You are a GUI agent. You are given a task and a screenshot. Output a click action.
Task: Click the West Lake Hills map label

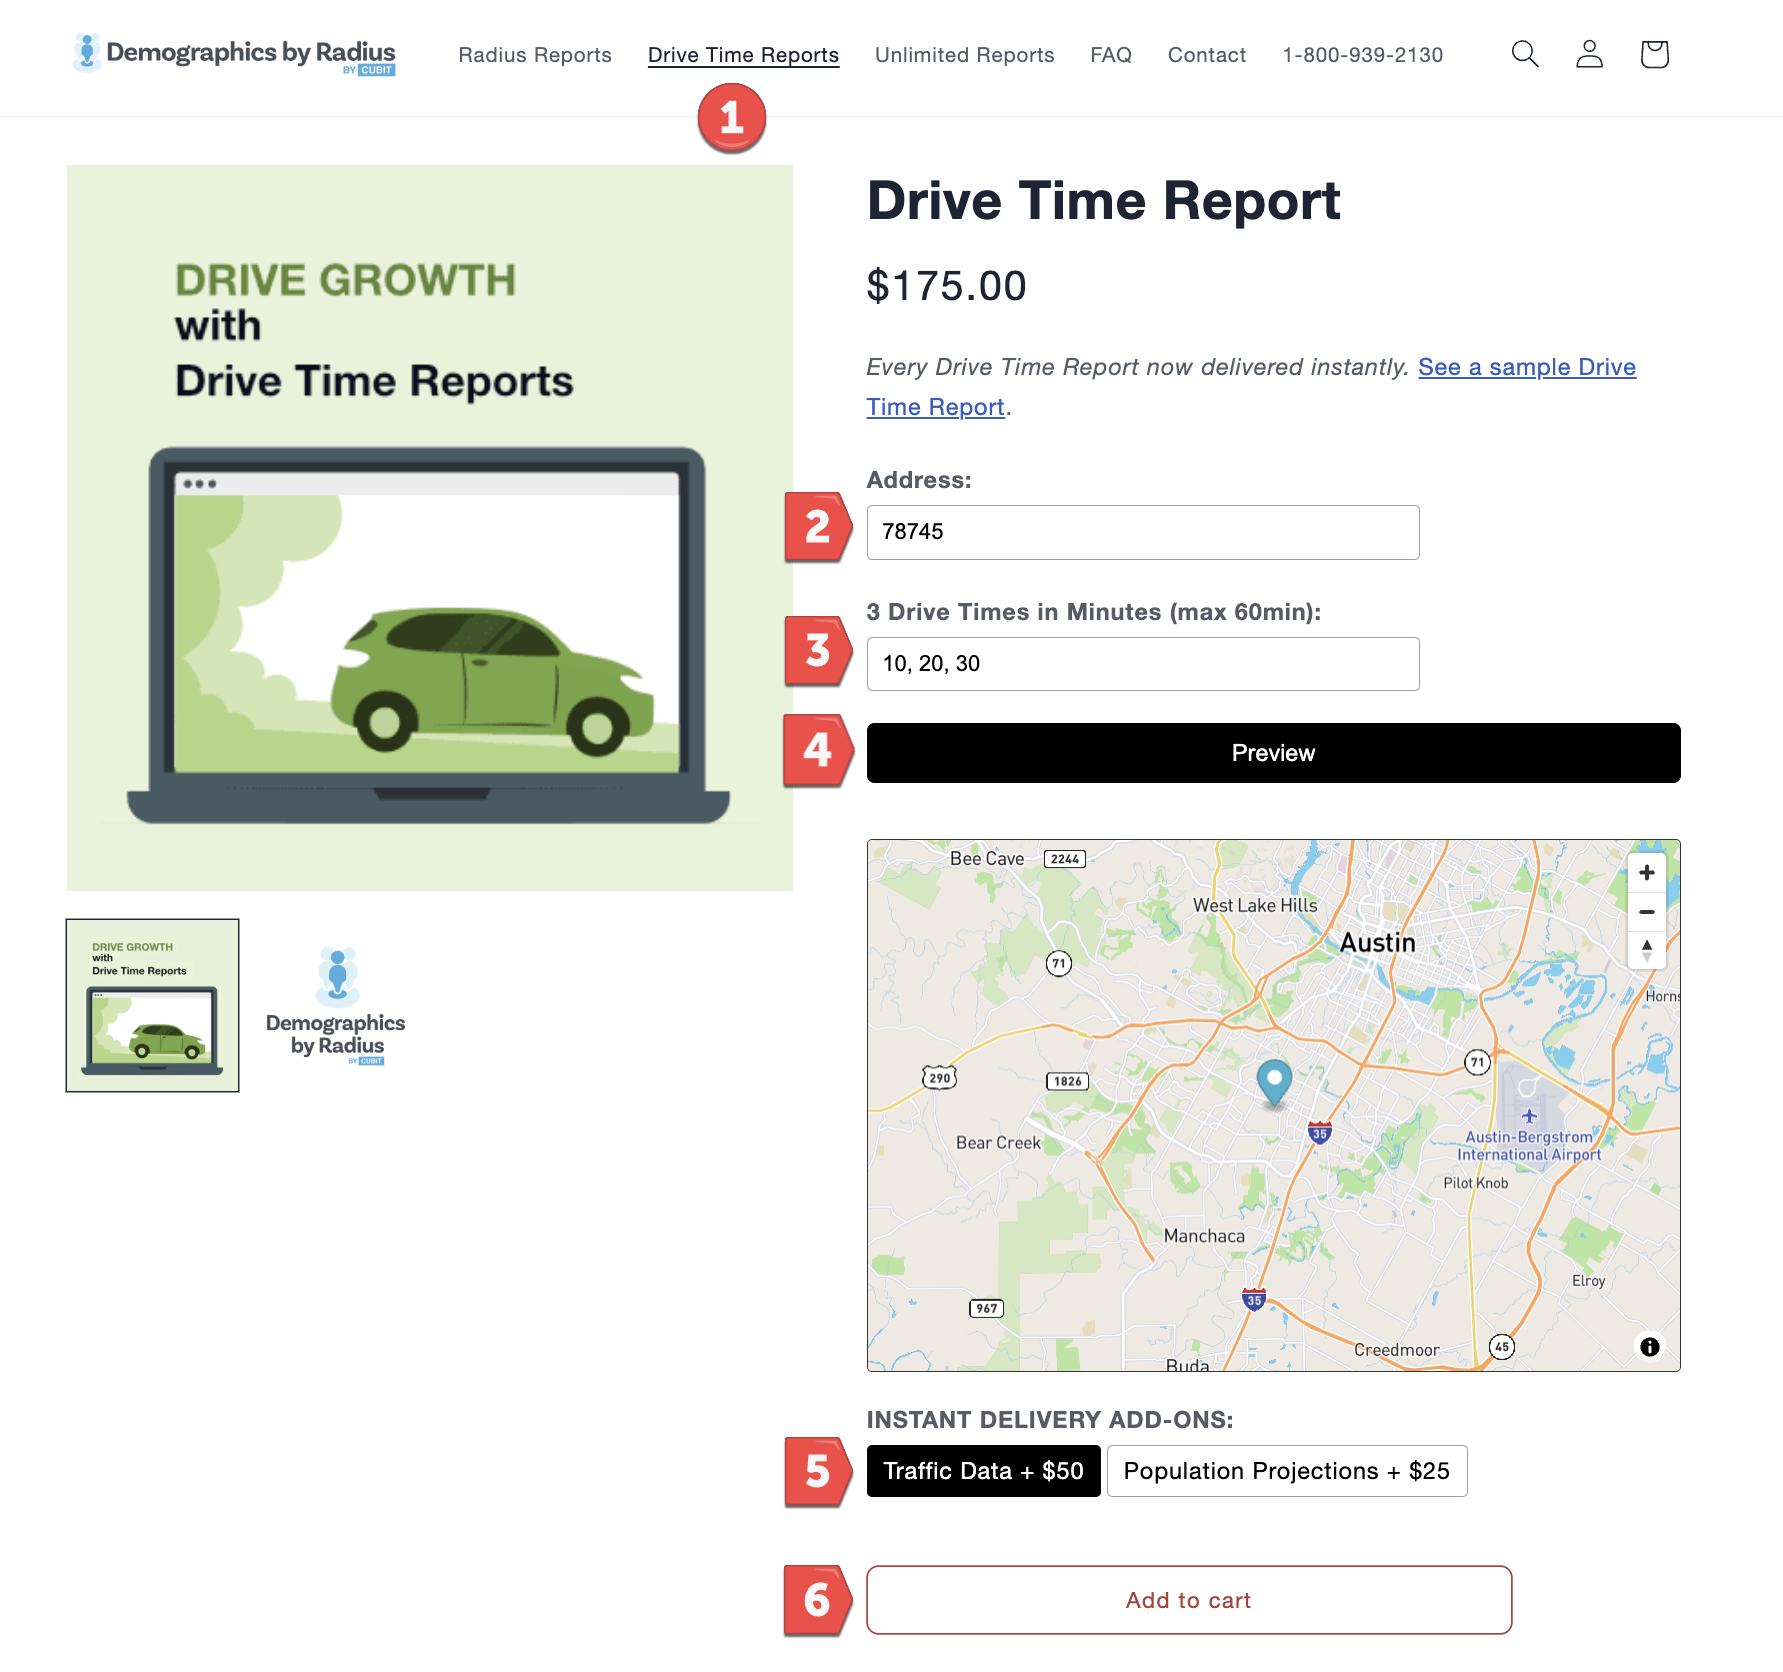pyautogui.click(x=1255, y=905)
